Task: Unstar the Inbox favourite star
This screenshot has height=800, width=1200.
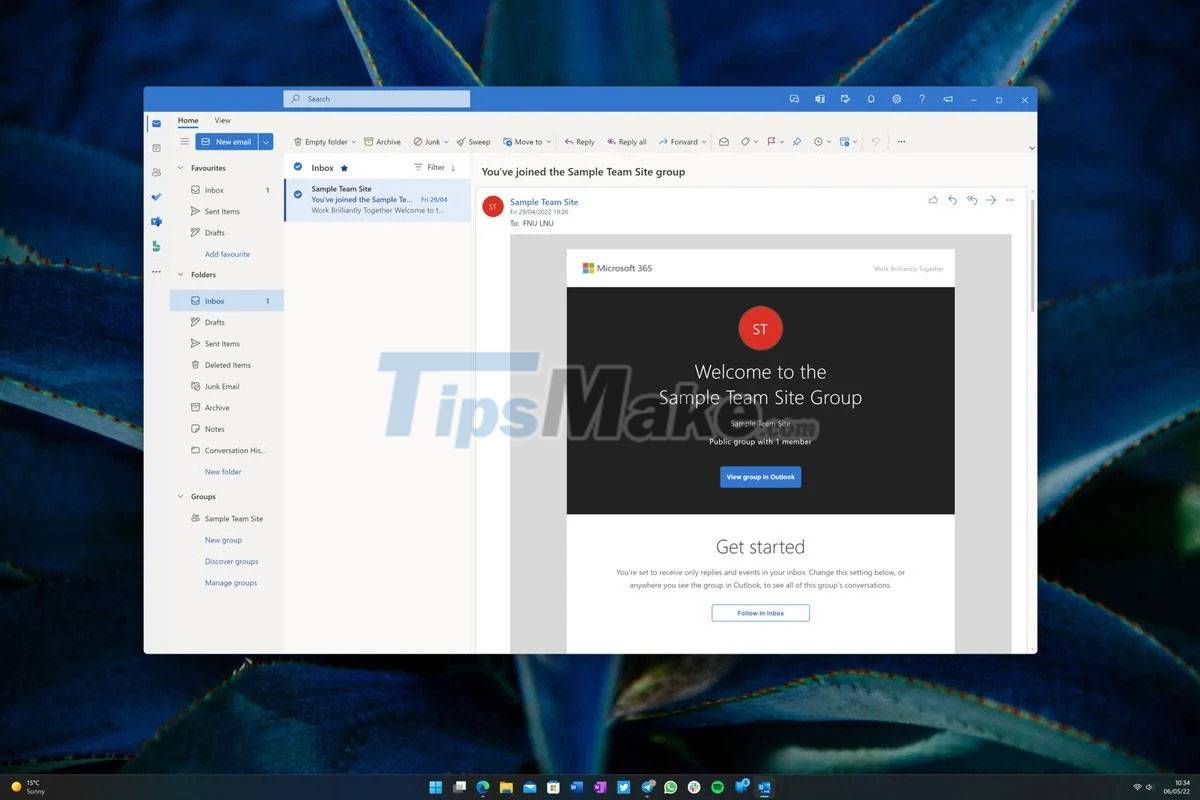Action: (x=344, y=167)
